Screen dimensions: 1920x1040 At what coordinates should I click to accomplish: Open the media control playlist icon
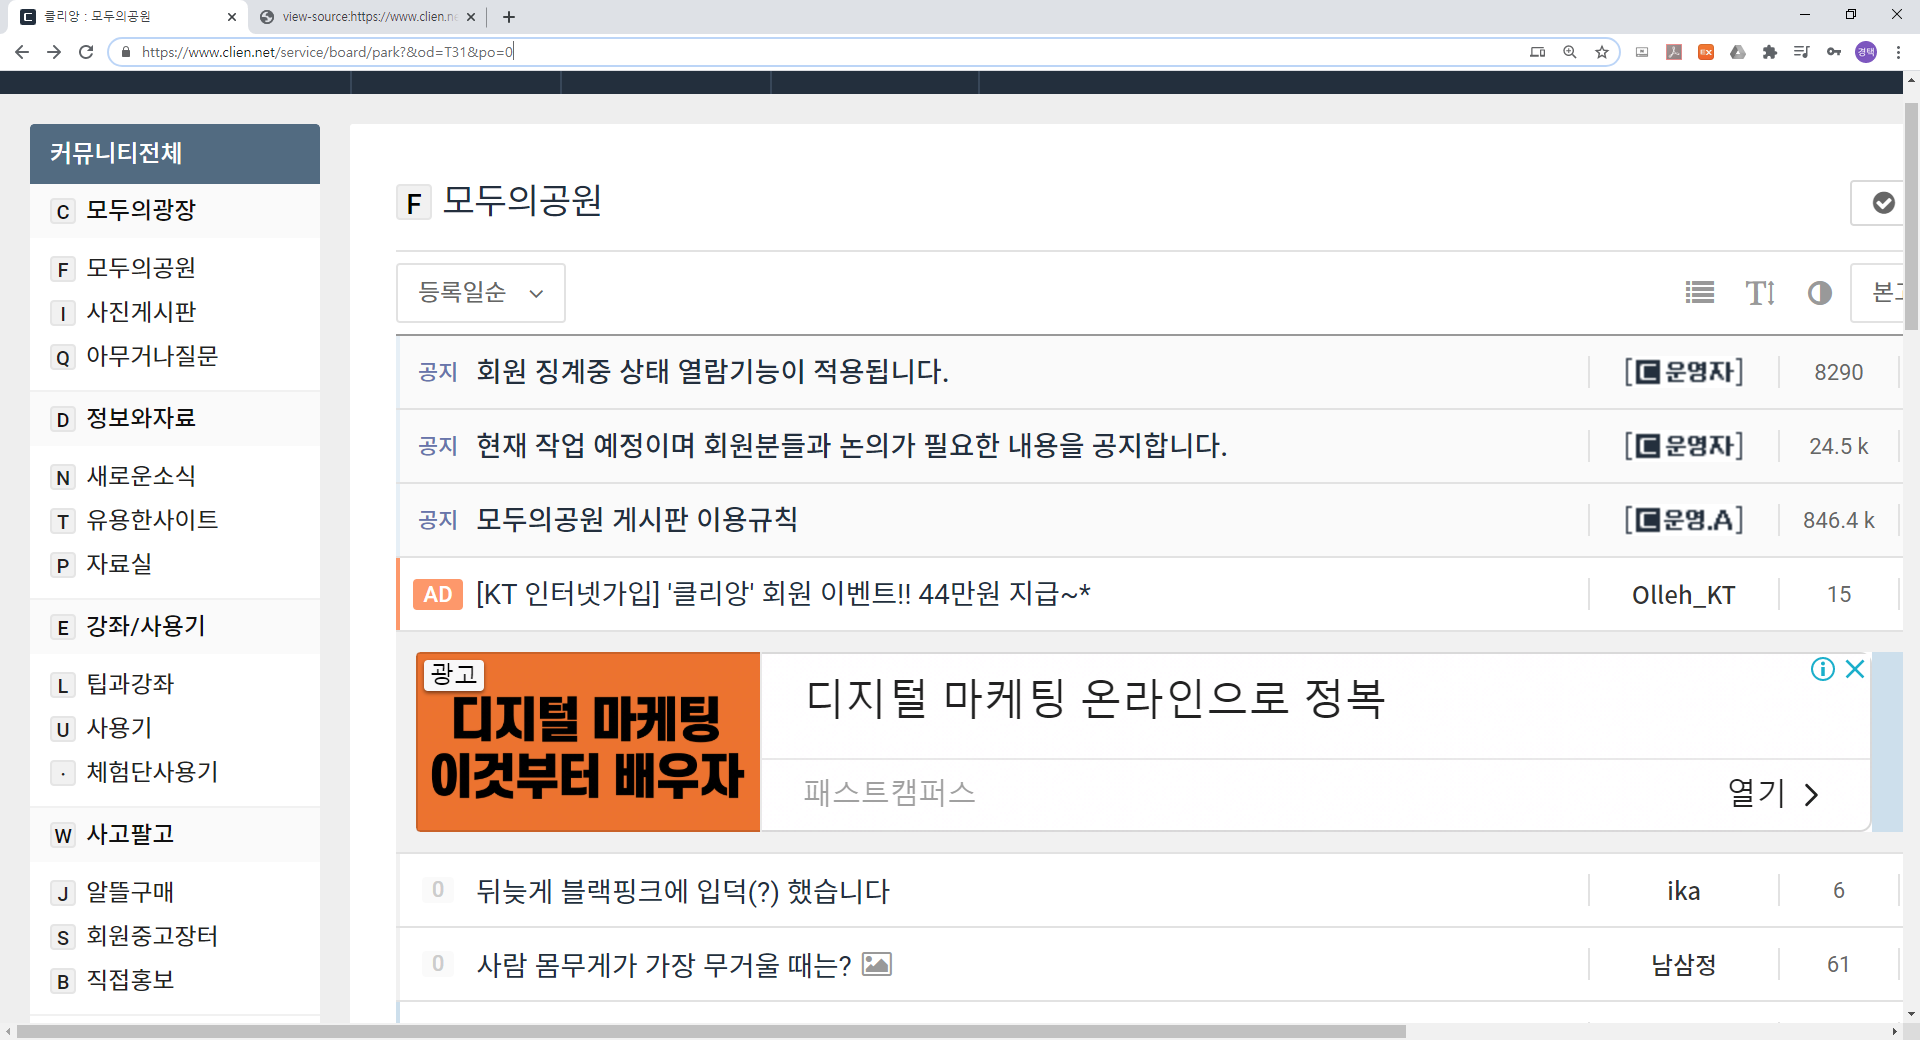[x=1802, y=52]
